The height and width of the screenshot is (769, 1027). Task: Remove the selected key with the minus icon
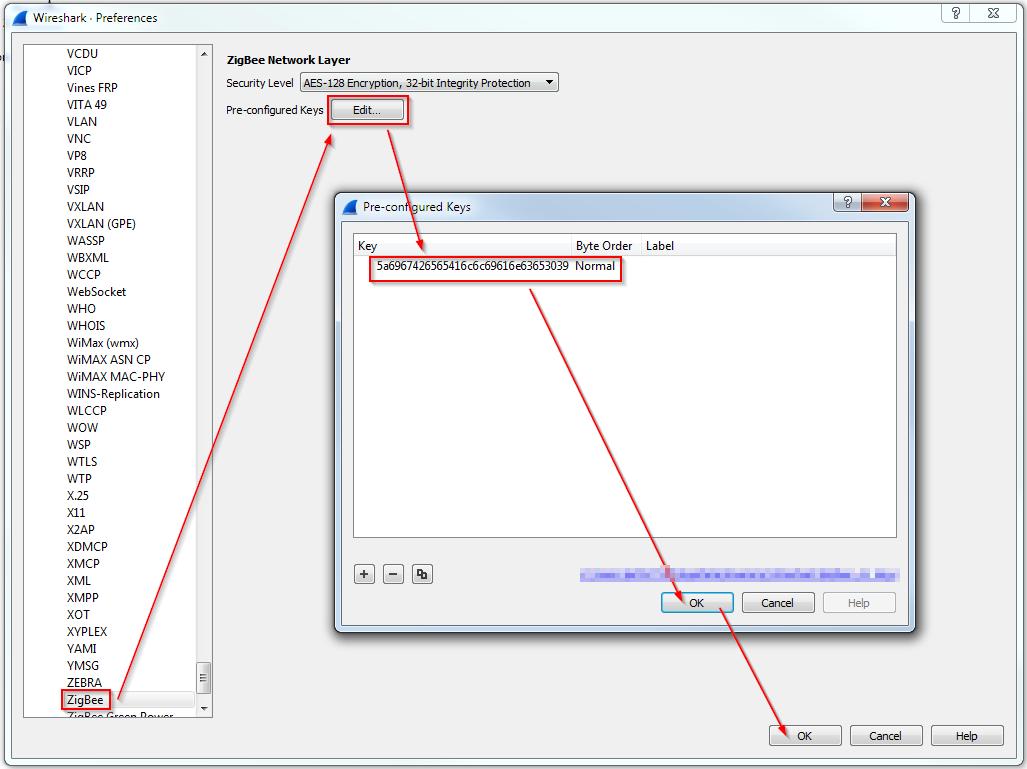pyautogui.click(x=393, y=574)
